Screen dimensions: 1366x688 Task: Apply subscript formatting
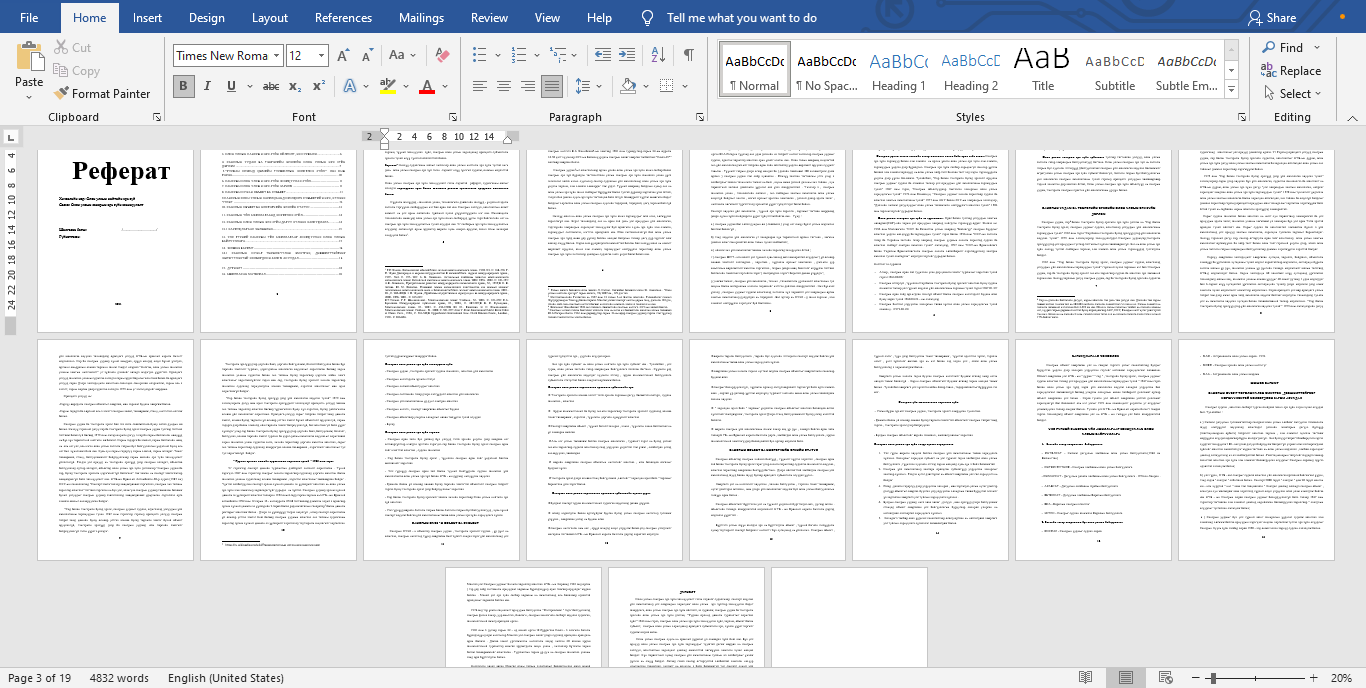coord(295,86)
